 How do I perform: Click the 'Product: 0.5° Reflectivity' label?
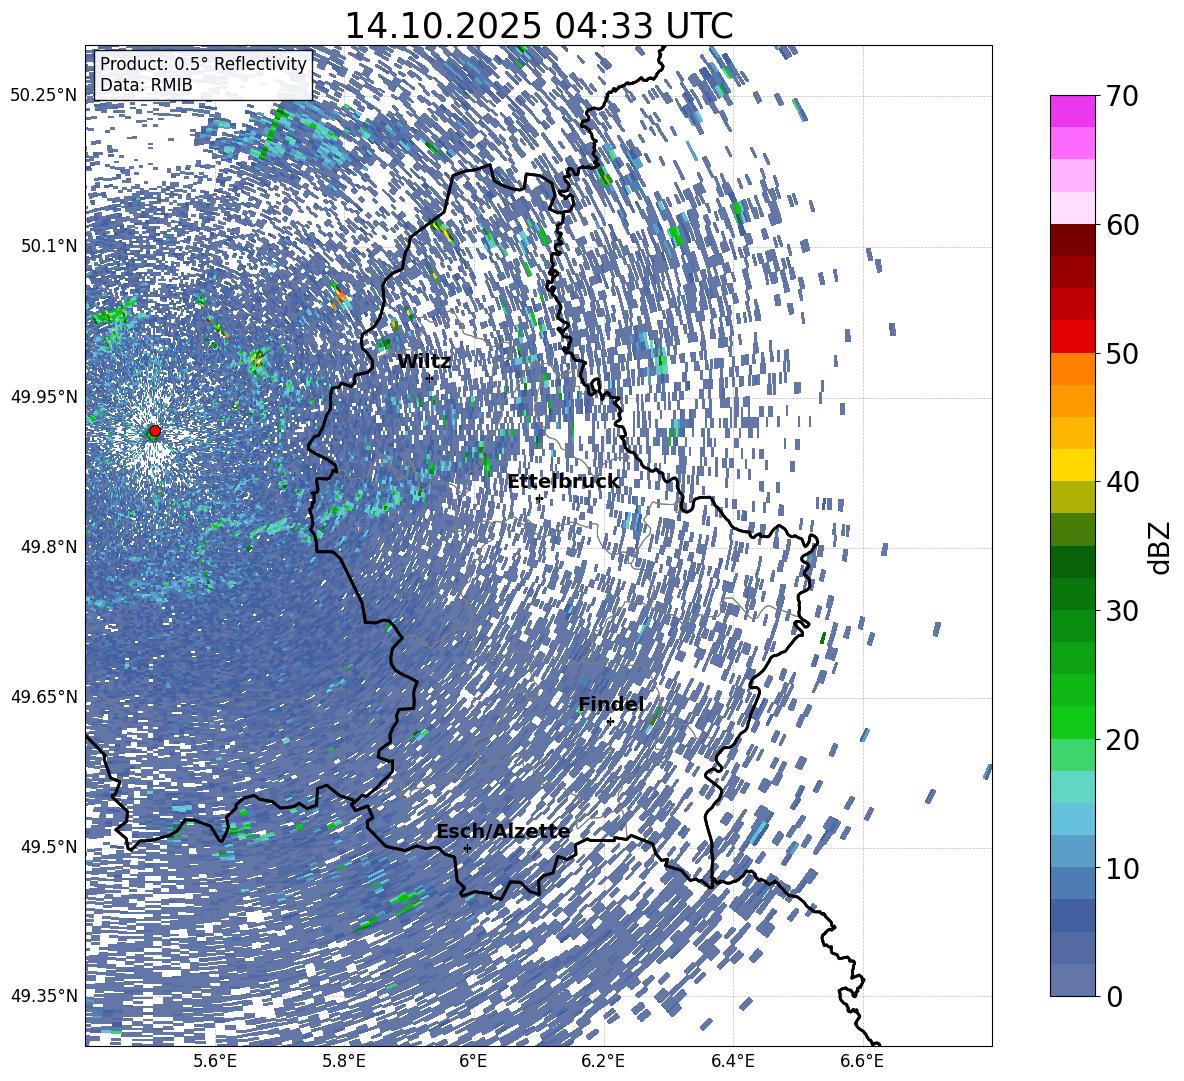coord(203,63)
